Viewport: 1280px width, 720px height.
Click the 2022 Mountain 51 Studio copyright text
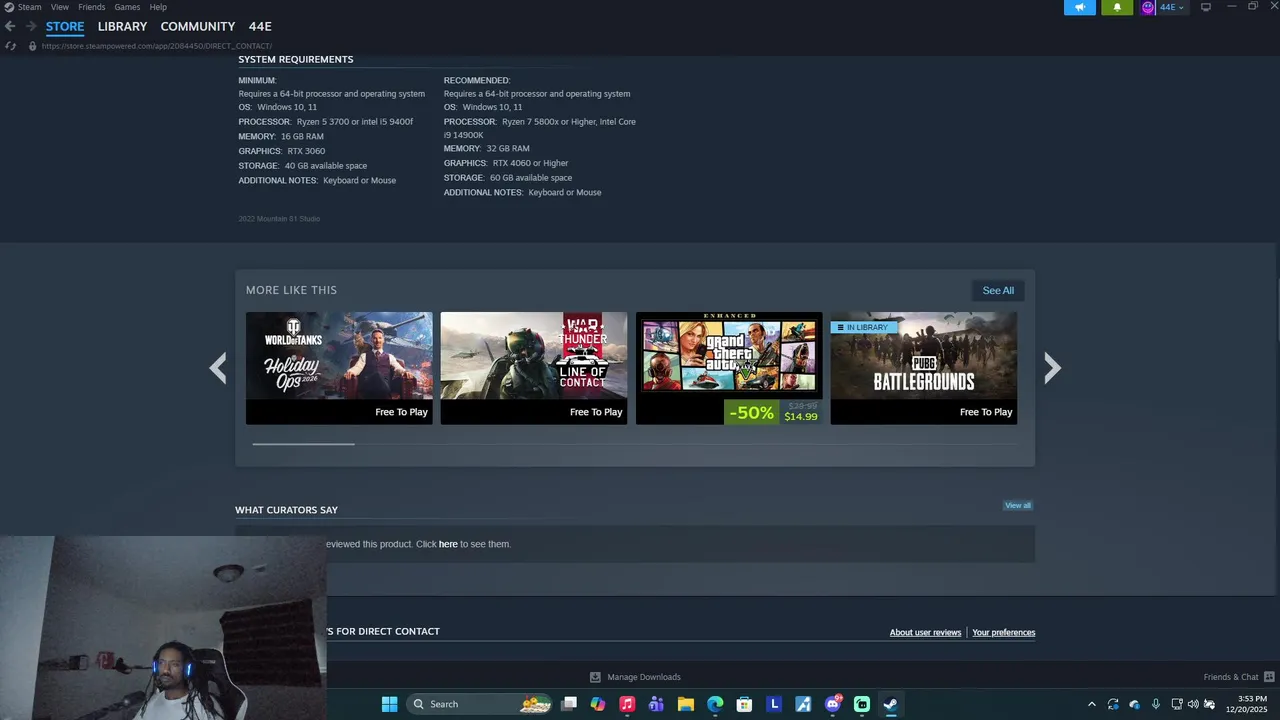point(279,219)
